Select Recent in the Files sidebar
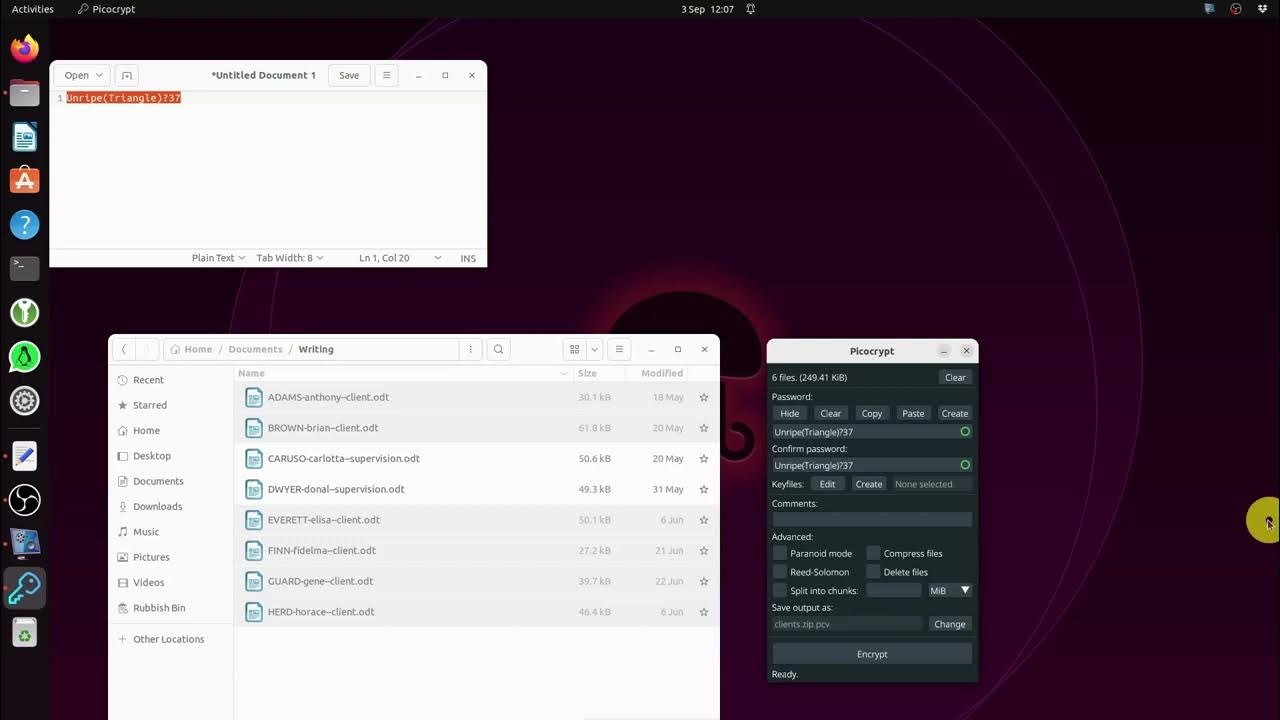 [x=171, y=380]
